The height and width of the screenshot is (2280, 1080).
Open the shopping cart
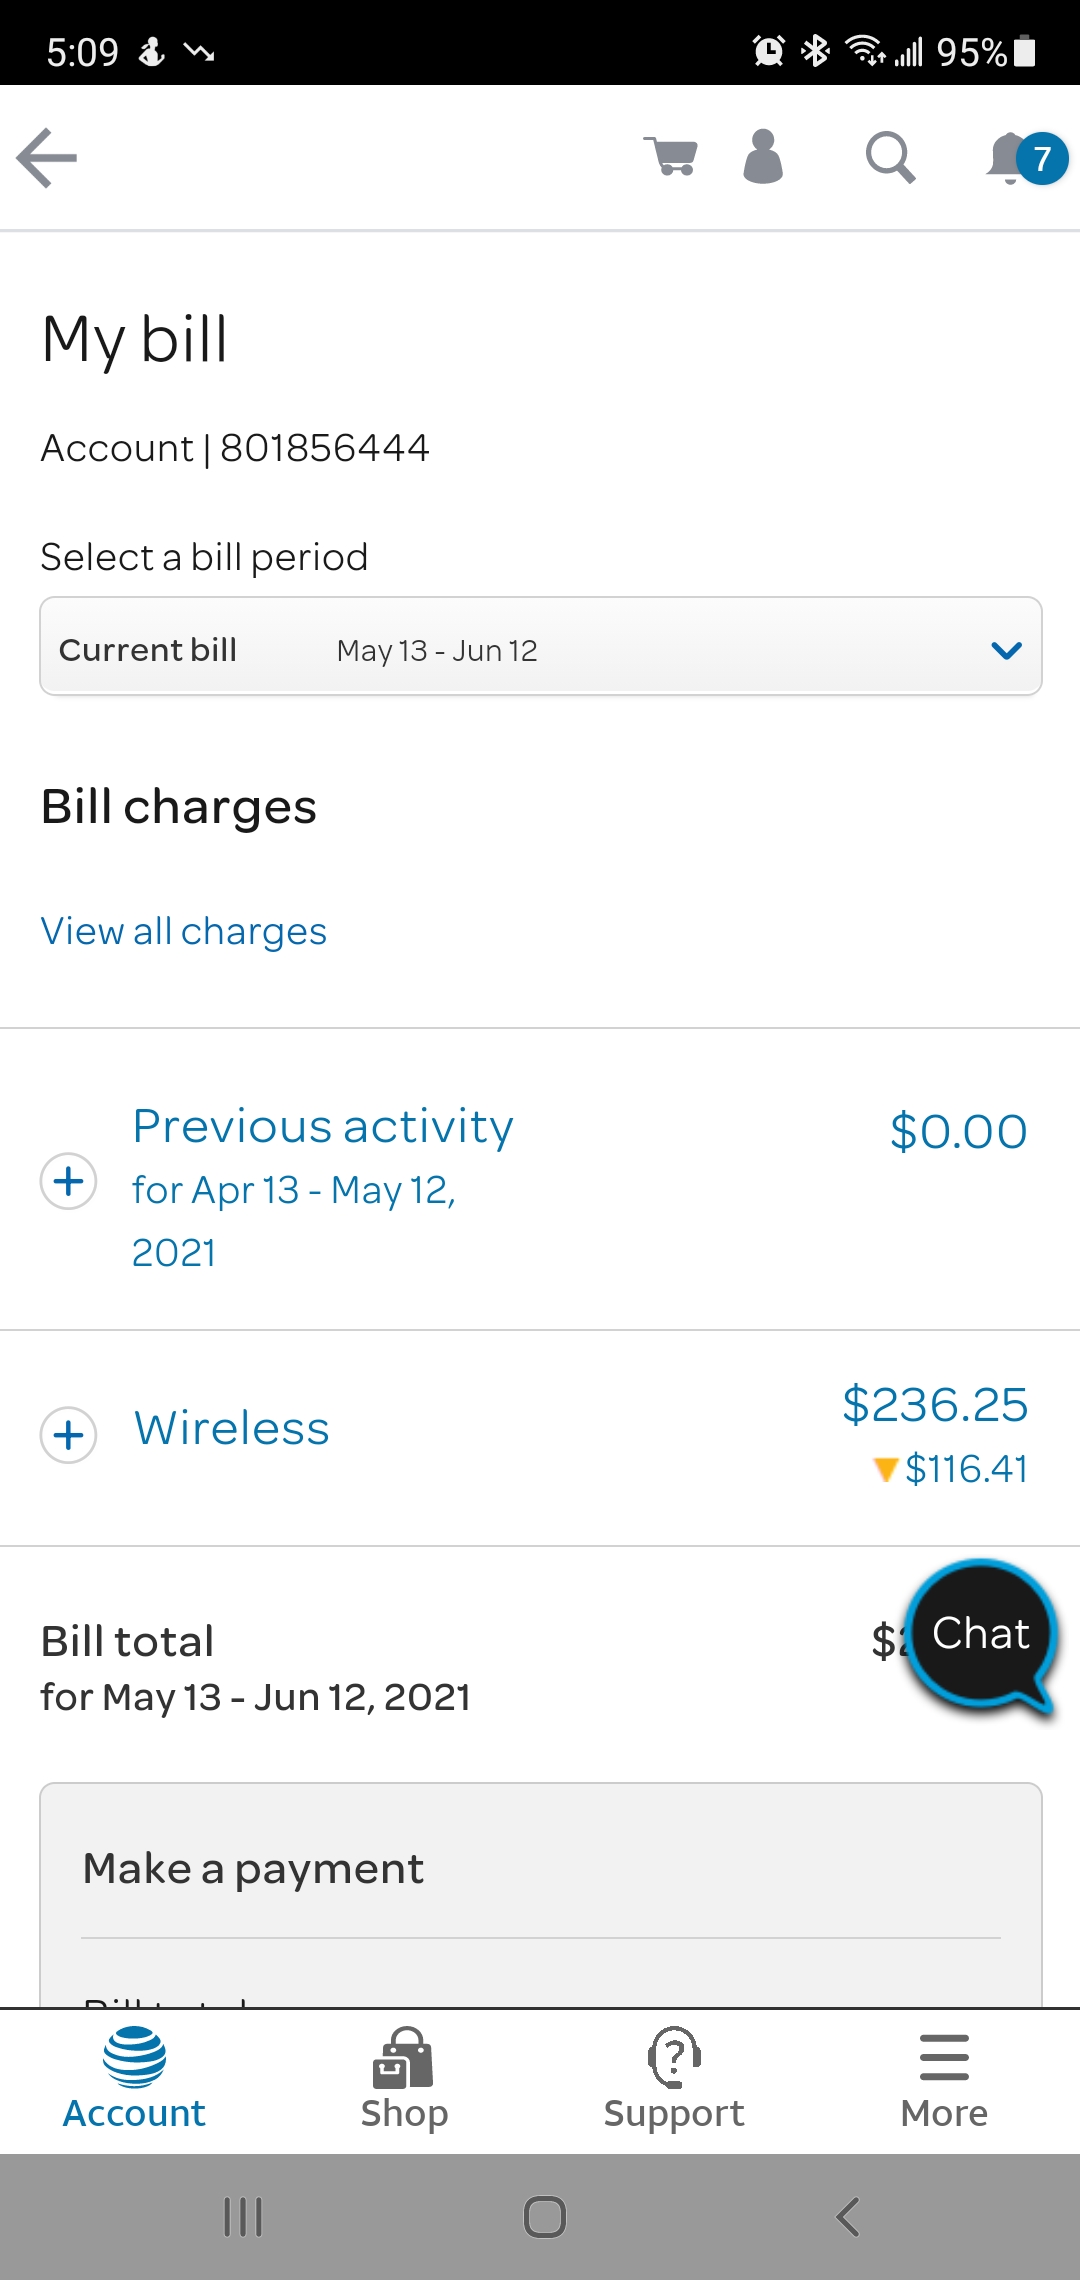click(671, 158)
